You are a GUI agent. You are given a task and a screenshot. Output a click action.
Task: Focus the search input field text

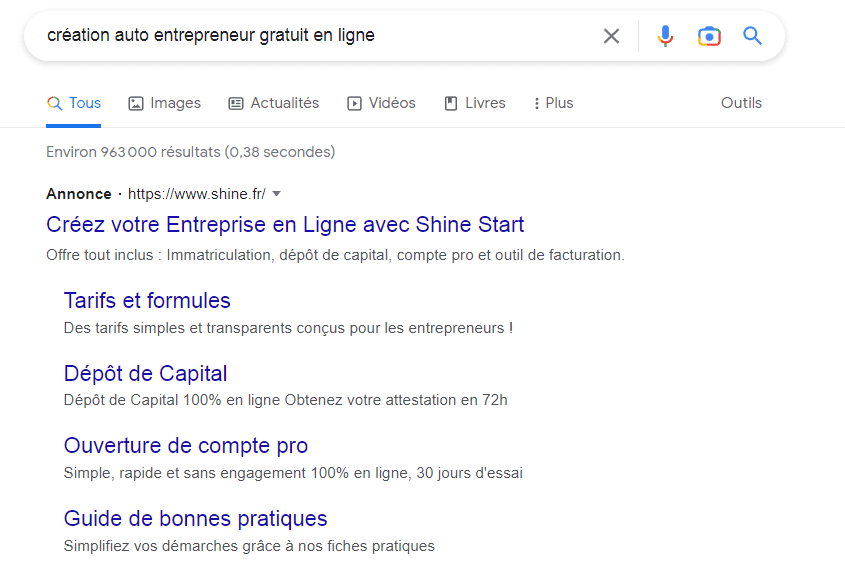coord(211,36)
